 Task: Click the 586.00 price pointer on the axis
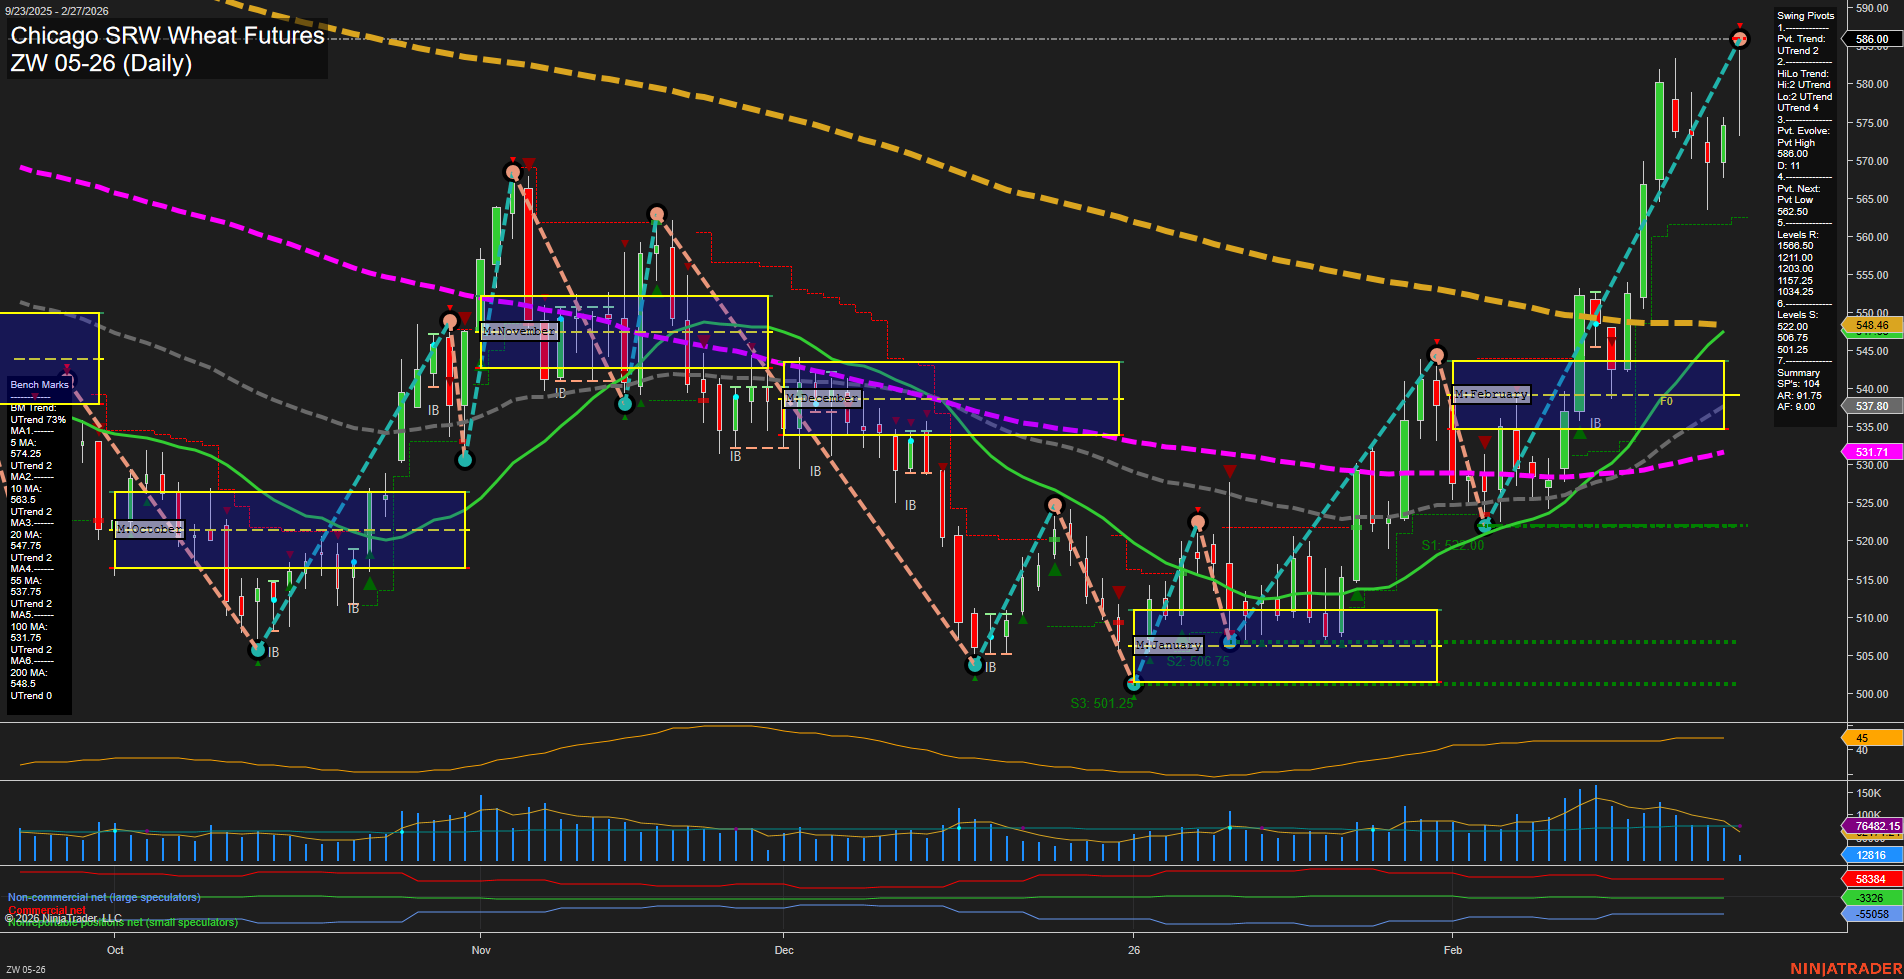pyautogui.click(x=1873, y=37)
